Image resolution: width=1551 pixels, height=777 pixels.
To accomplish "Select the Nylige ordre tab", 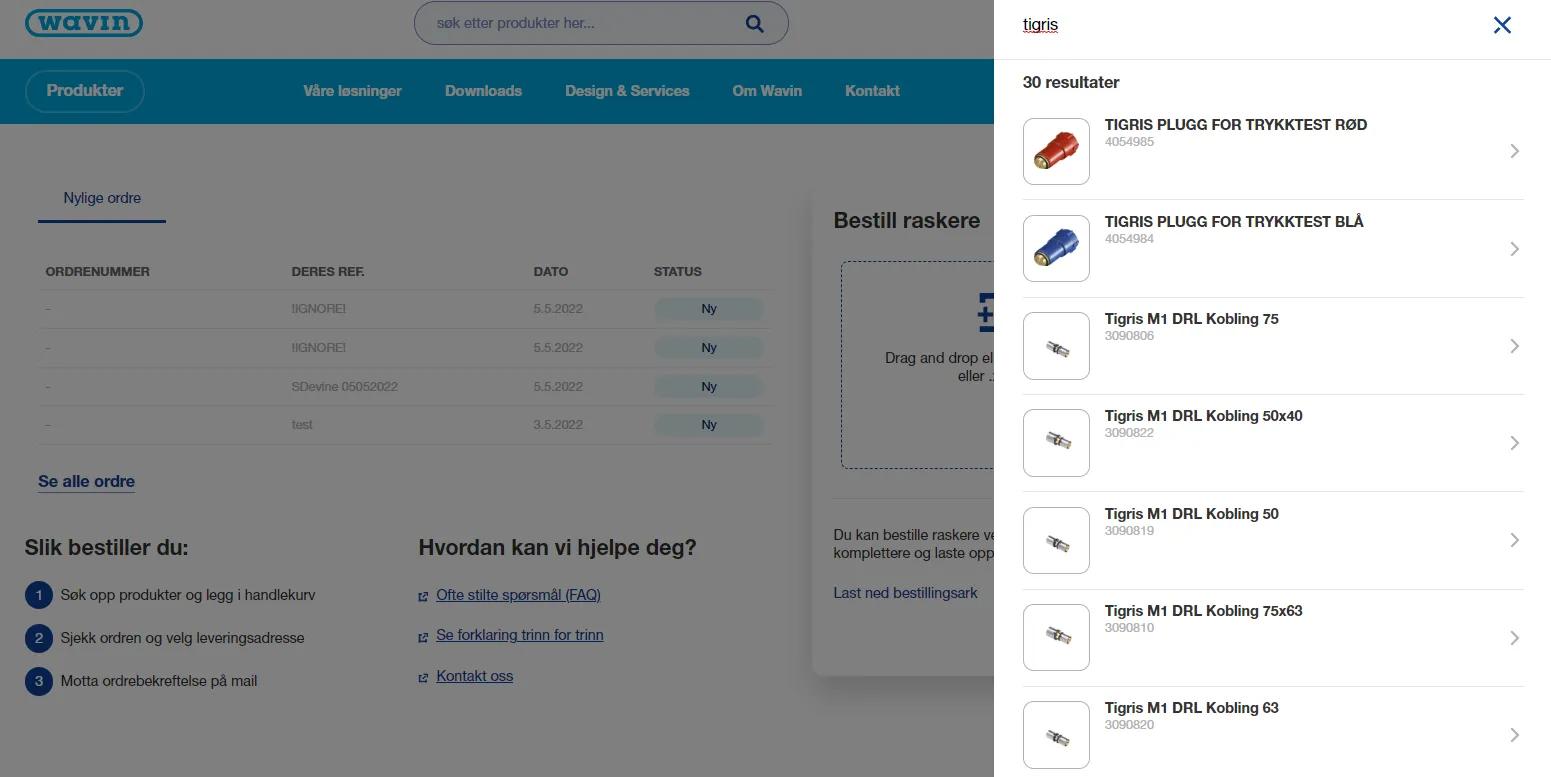I will coord(102,198).
